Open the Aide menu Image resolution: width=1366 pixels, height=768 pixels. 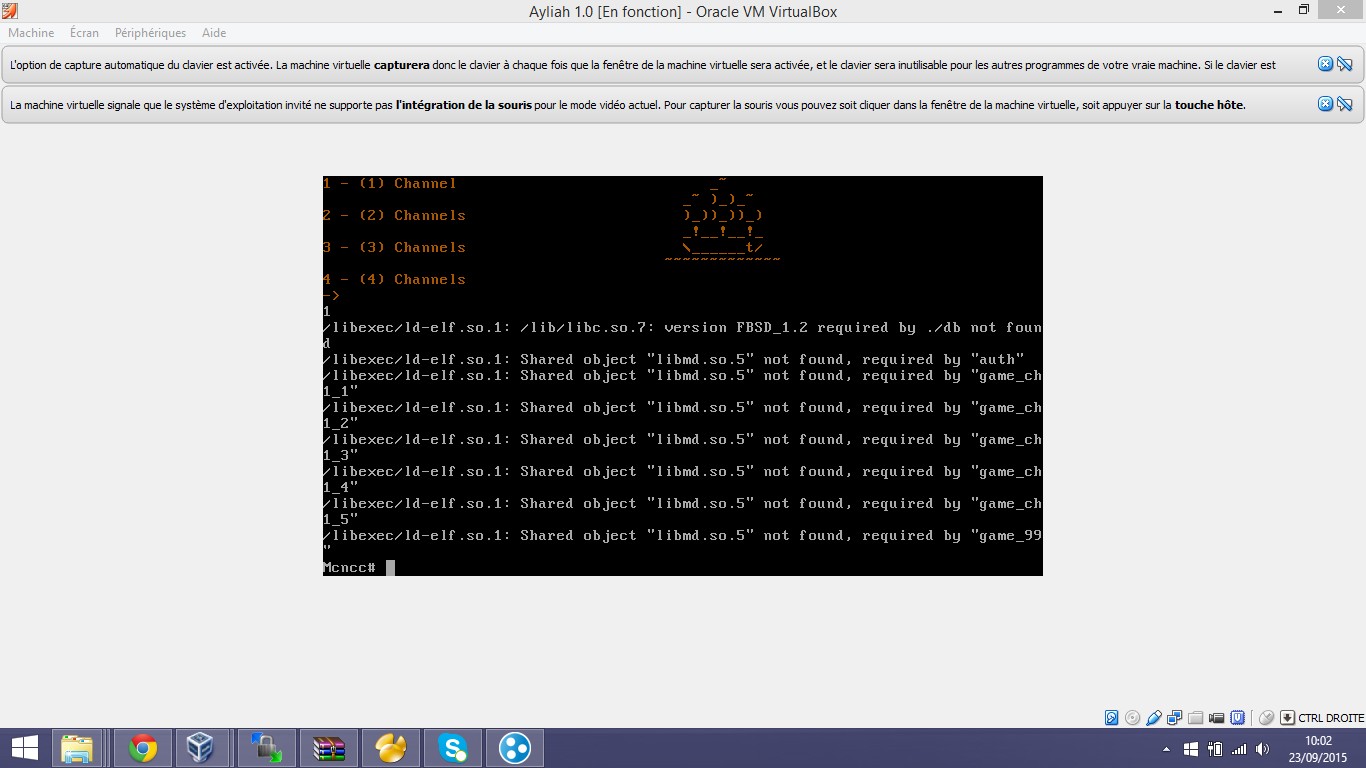(x=214, y=33)
